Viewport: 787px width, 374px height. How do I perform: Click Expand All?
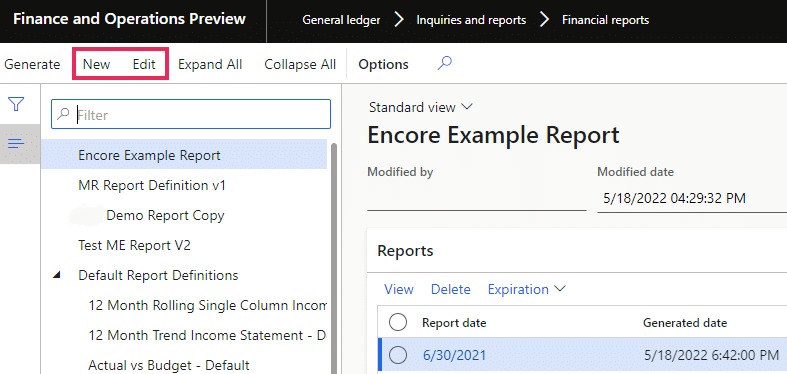[210, 64]
